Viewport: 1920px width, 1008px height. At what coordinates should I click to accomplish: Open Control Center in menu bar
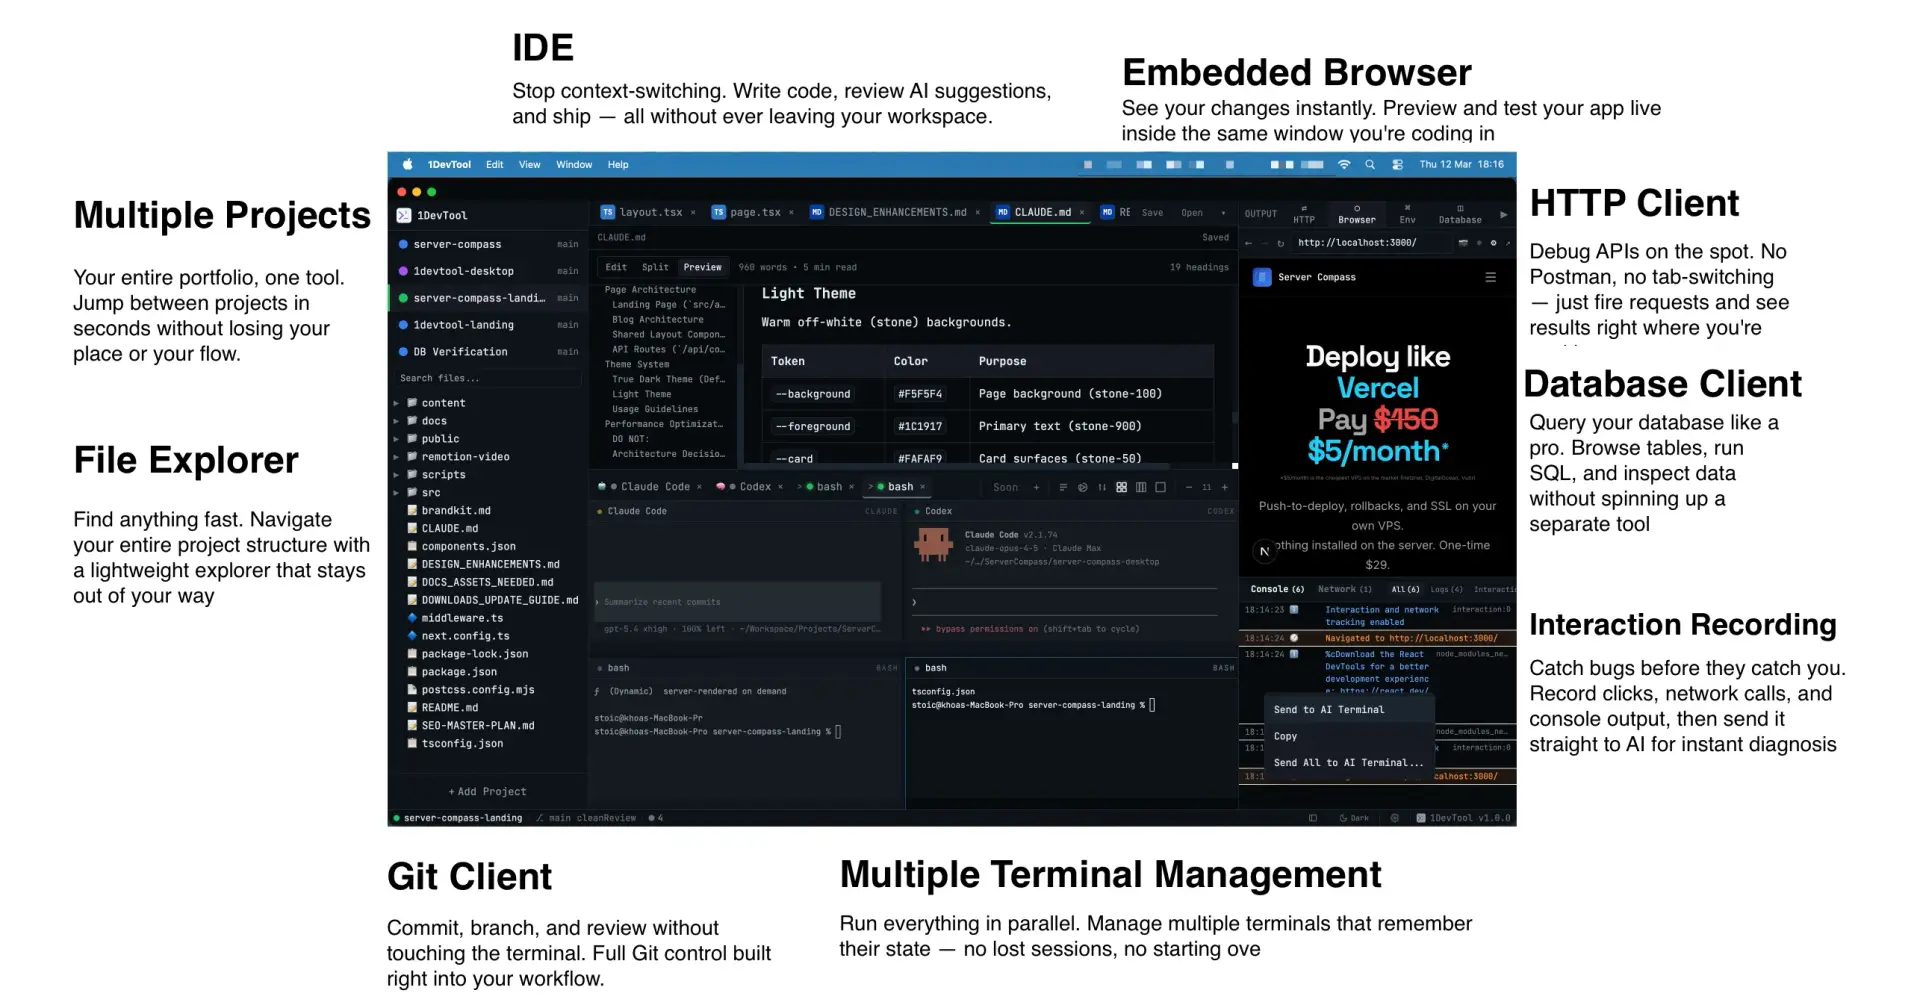[1397, 164]
